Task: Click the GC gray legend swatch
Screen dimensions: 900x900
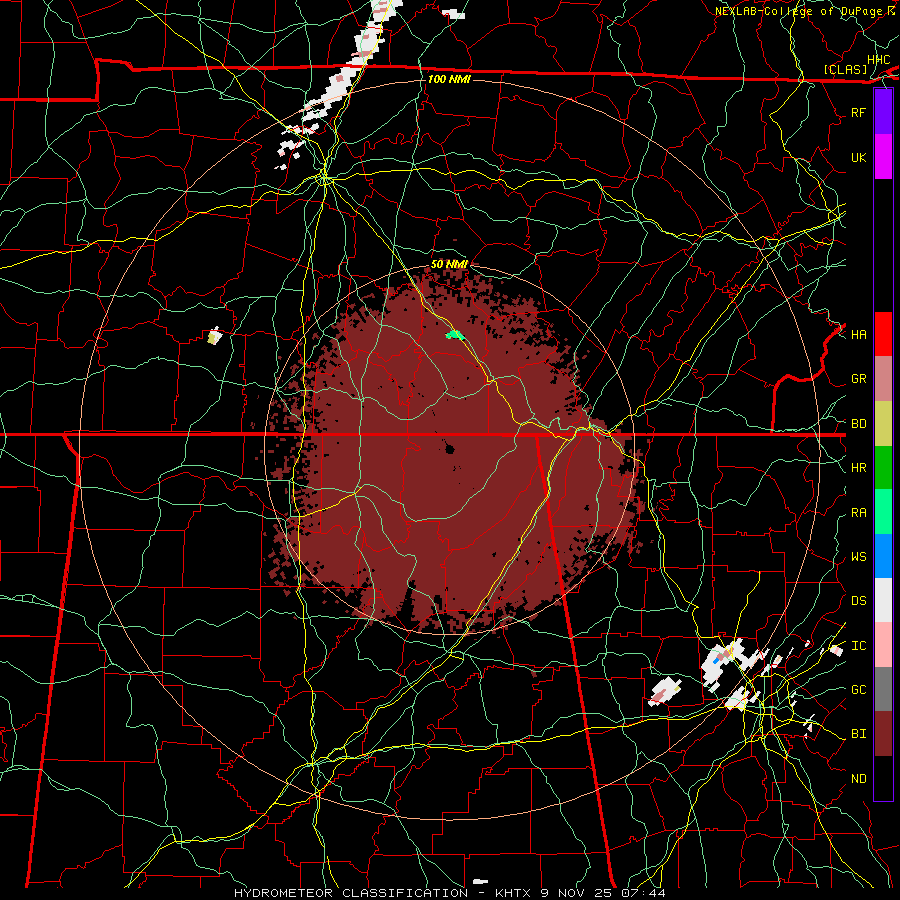Action: (x=883, y=689)
